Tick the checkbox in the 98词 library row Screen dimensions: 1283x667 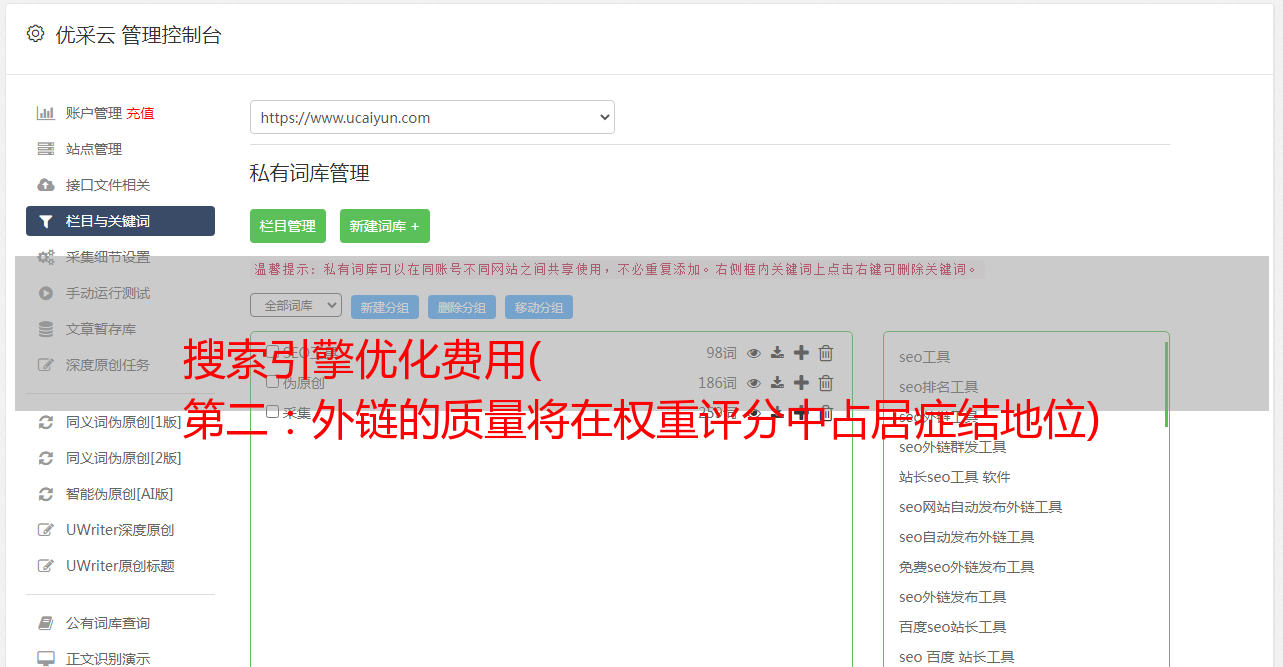[272, 352]
